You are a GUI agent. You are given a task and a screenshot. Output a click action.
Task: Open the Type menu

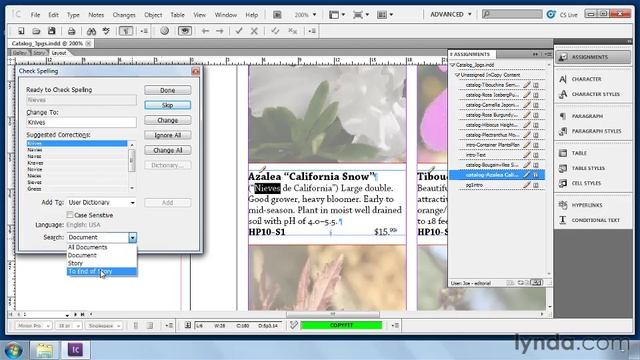pos(73,15)
